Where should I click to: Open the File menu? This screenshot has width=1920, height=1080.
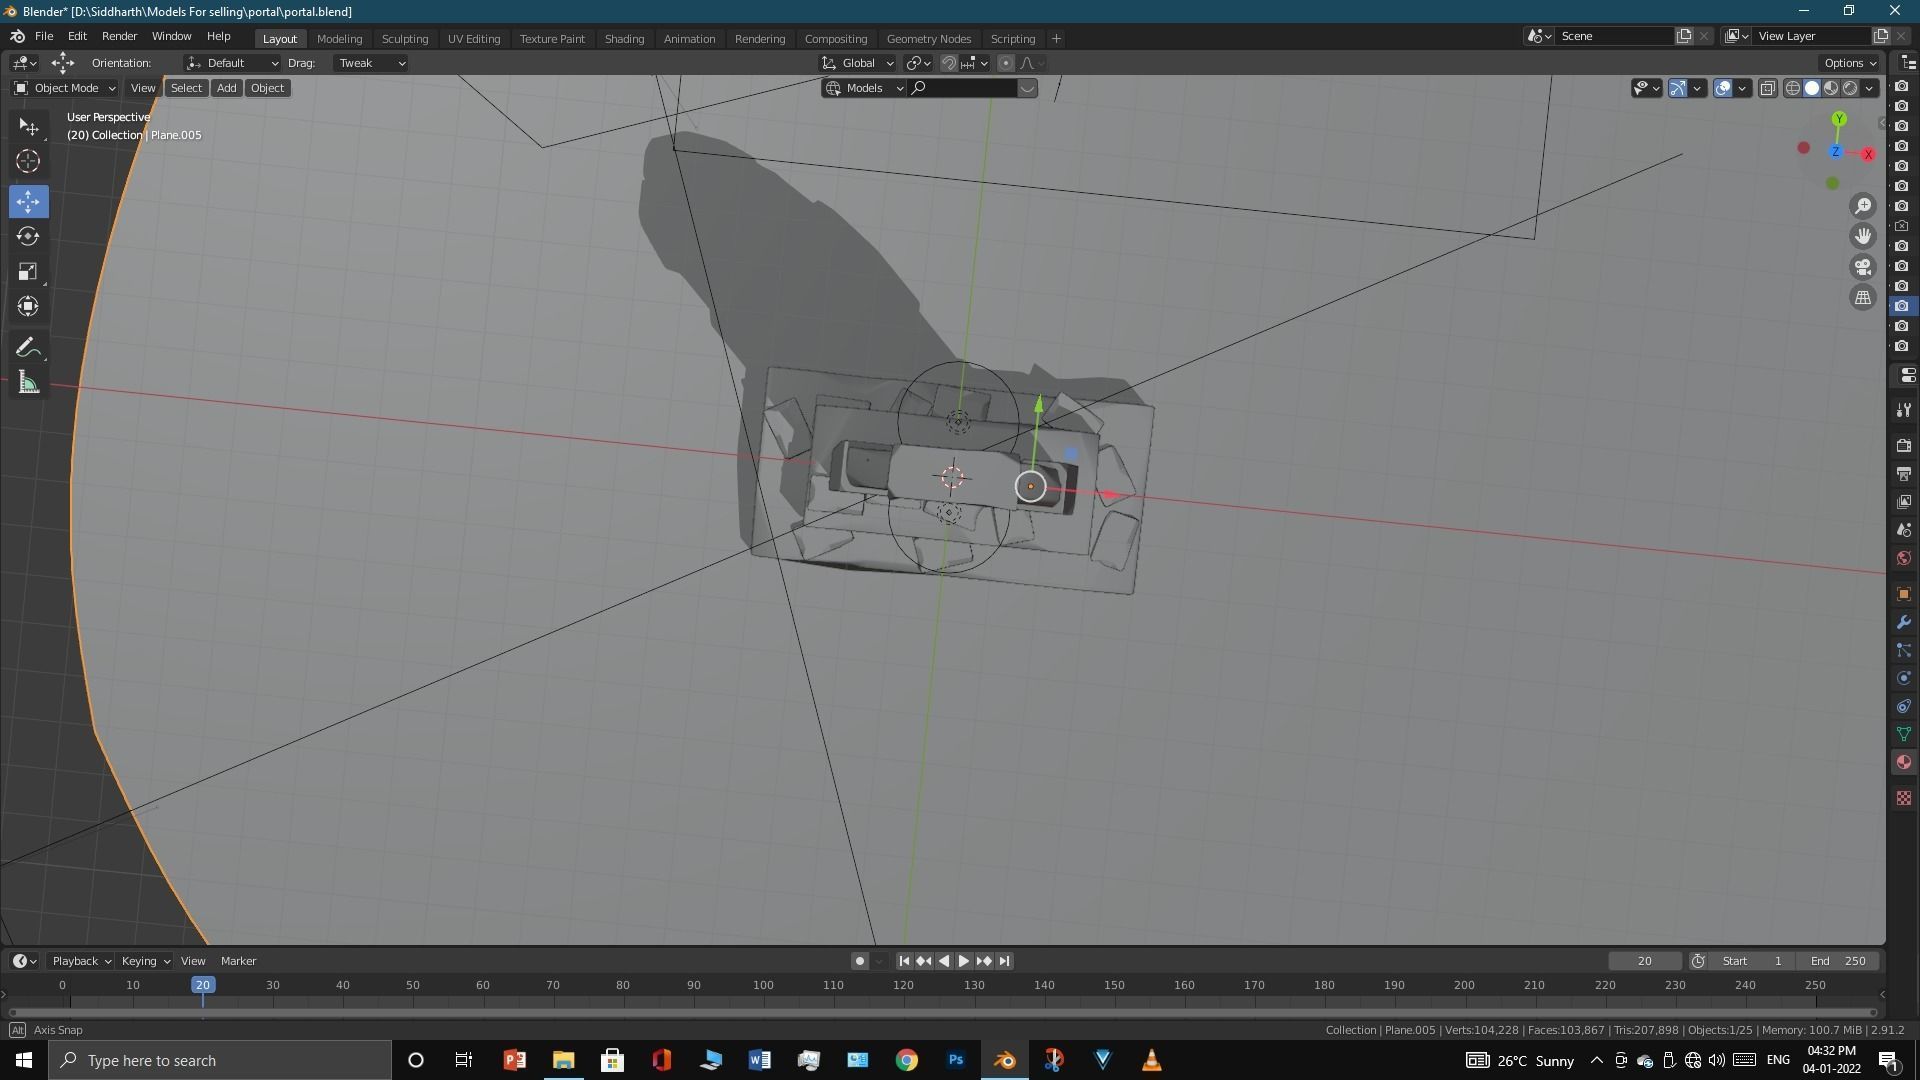[x=44, y=36]
